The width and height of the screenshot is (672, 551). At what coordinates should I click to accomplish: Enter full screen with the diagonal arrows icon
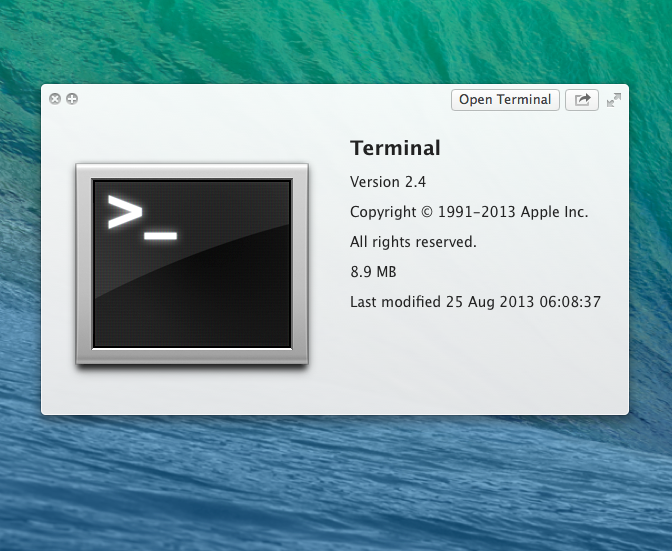(614, 100)
